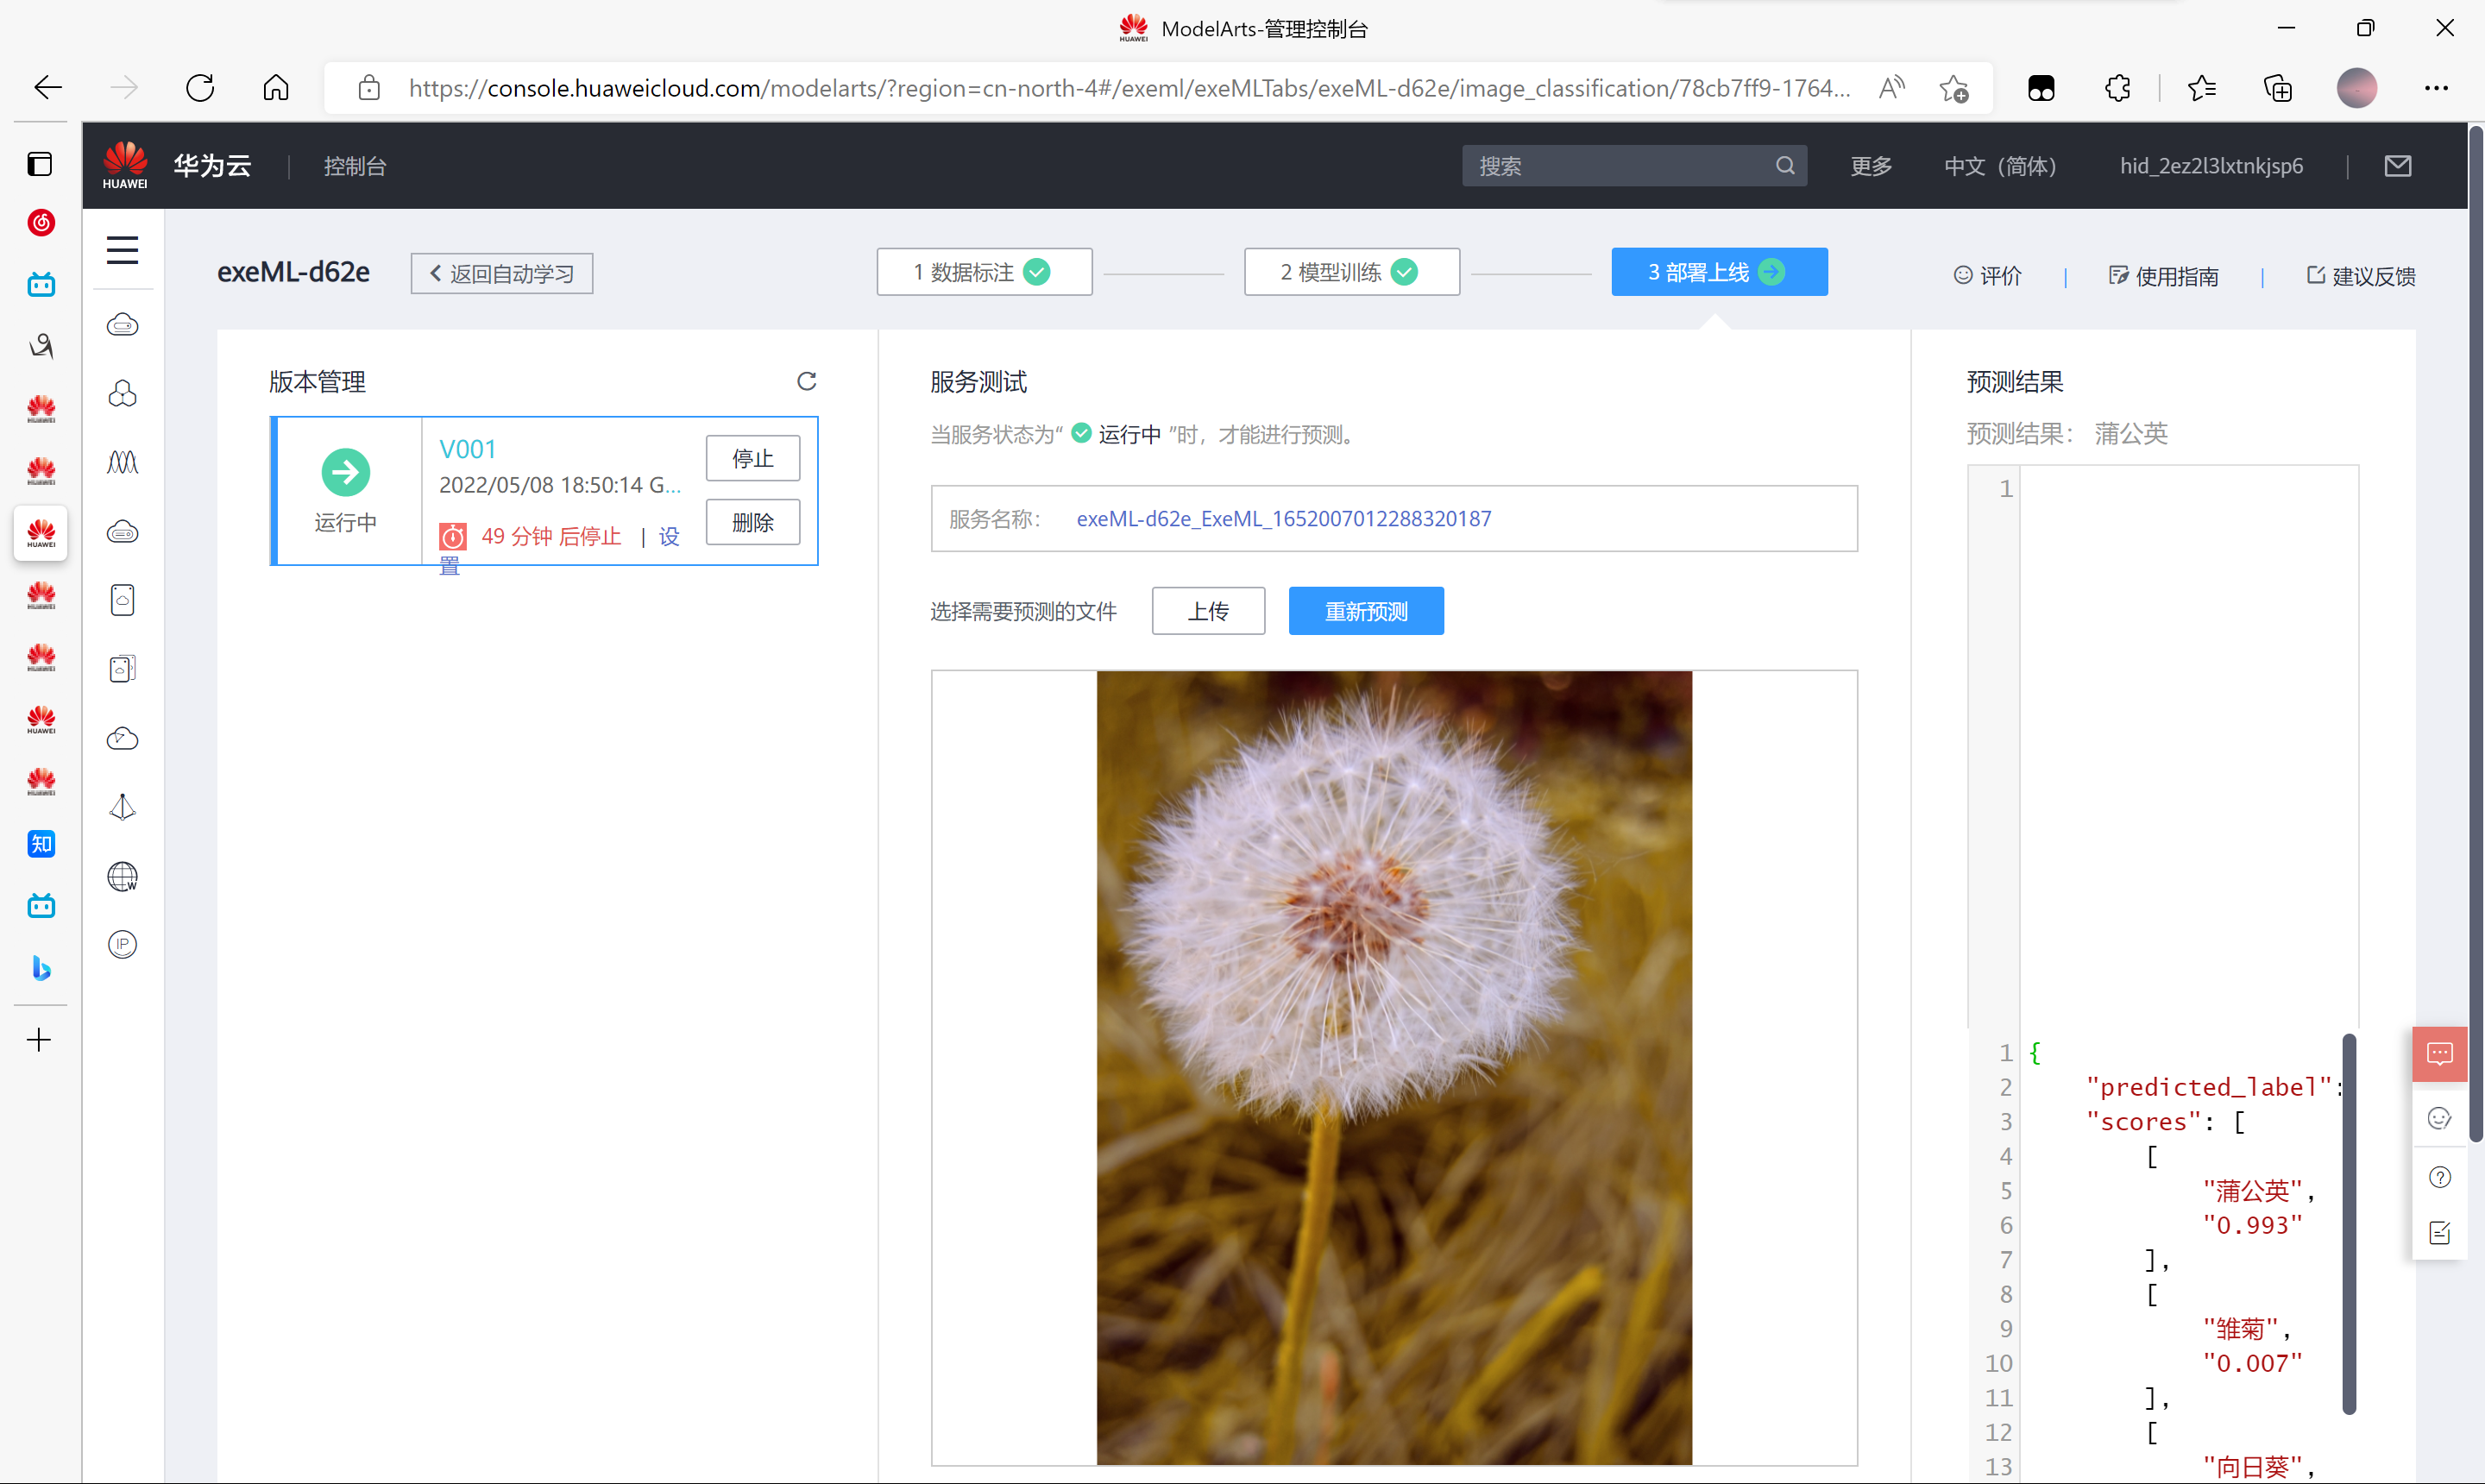Expand account menu hid_2ez2l3lxtnkjsp6
The width and height of the screenshot is (2485, 1484).
(2210, 166)
